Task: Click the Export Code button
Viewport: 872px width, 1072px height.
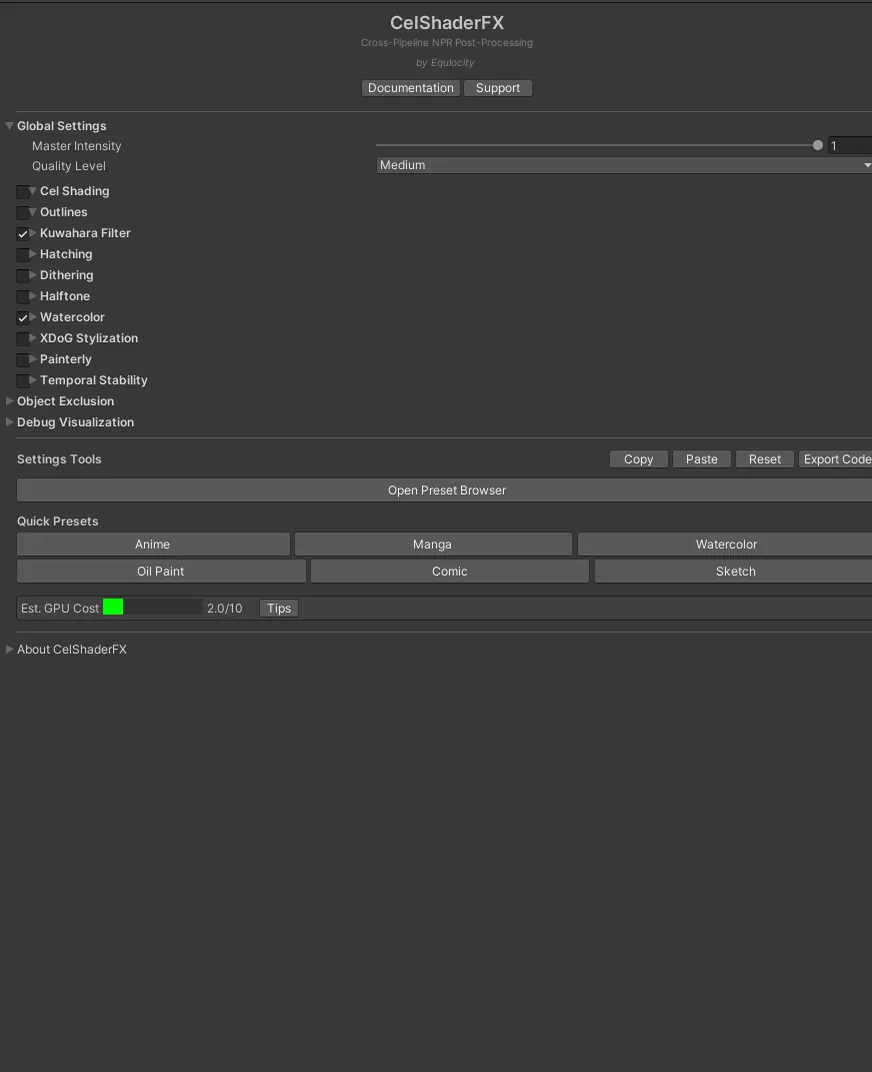Action: click(x=836, y=459)
